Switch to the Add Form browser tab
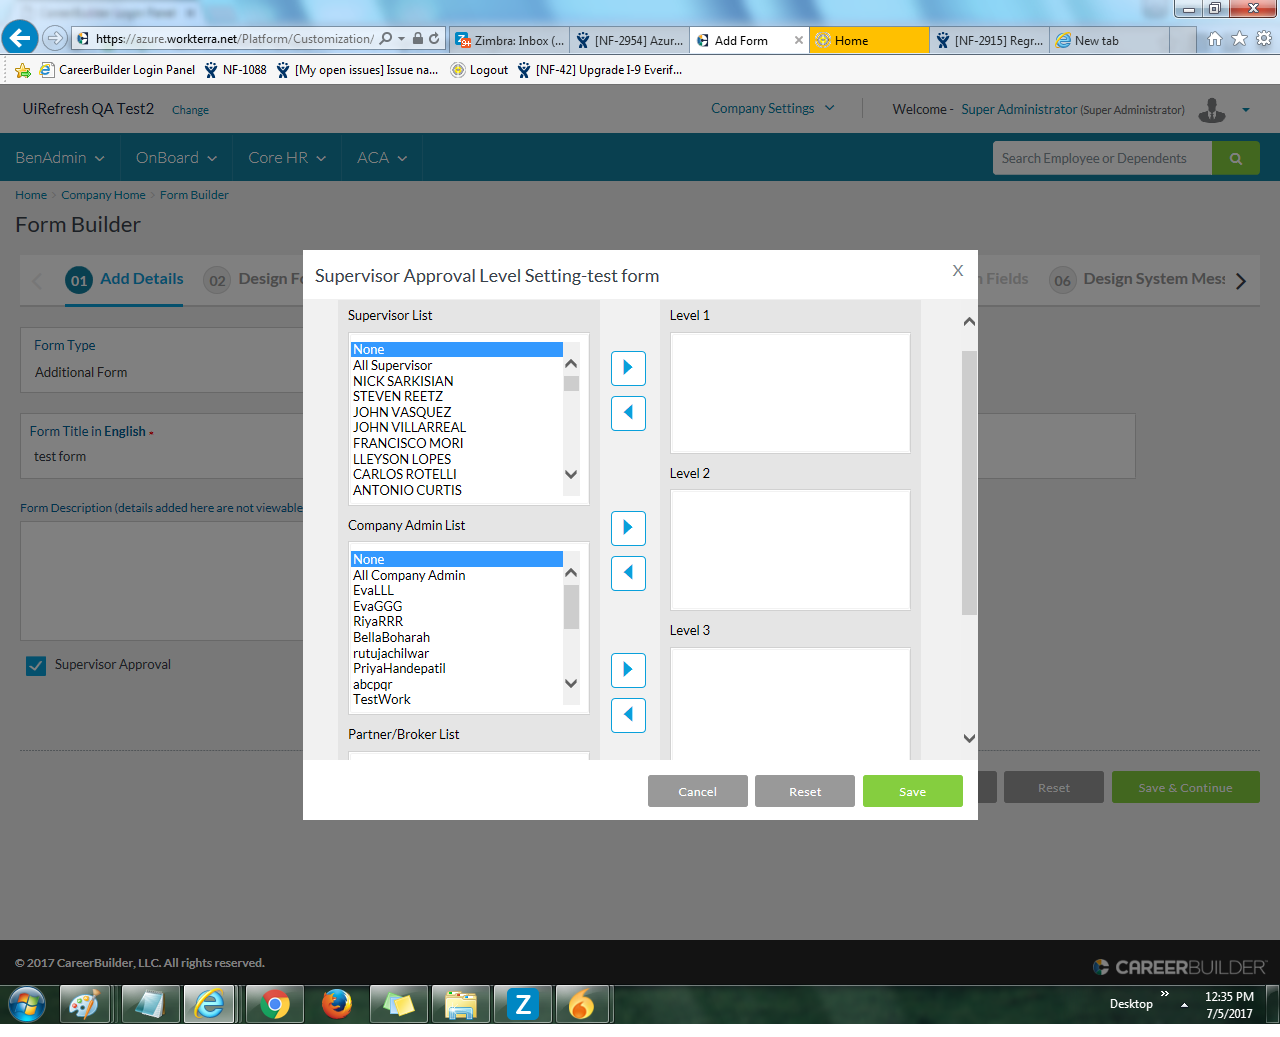The height and width of the screenshot is (1037, 1280). [x=741, y=41]
